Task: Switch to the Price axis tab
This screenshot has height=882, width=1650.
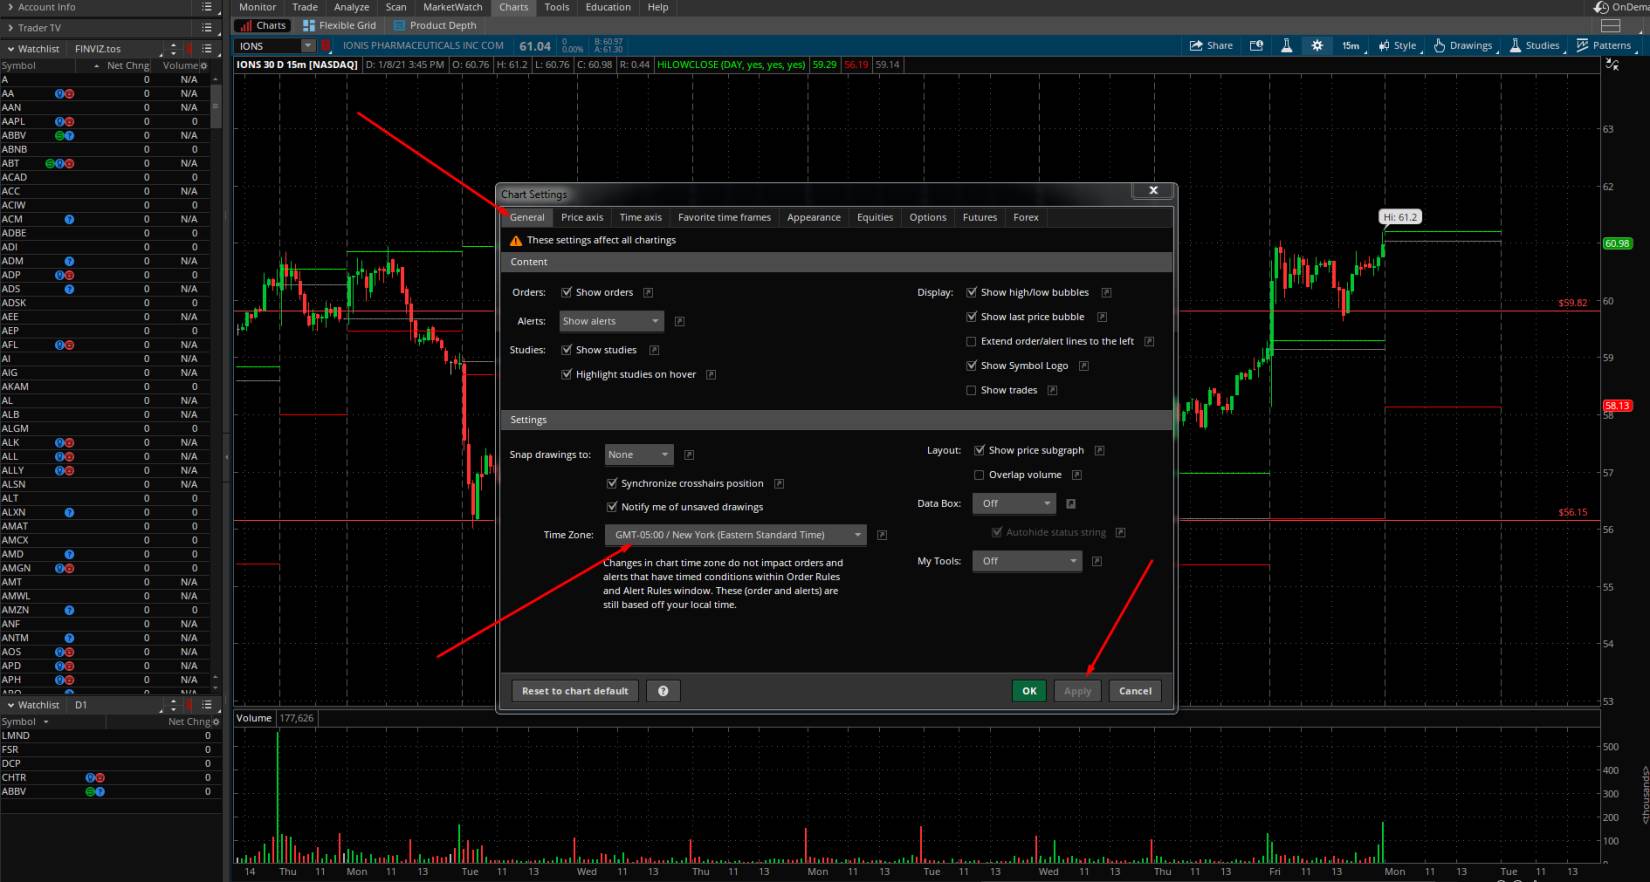Action: 582,217
